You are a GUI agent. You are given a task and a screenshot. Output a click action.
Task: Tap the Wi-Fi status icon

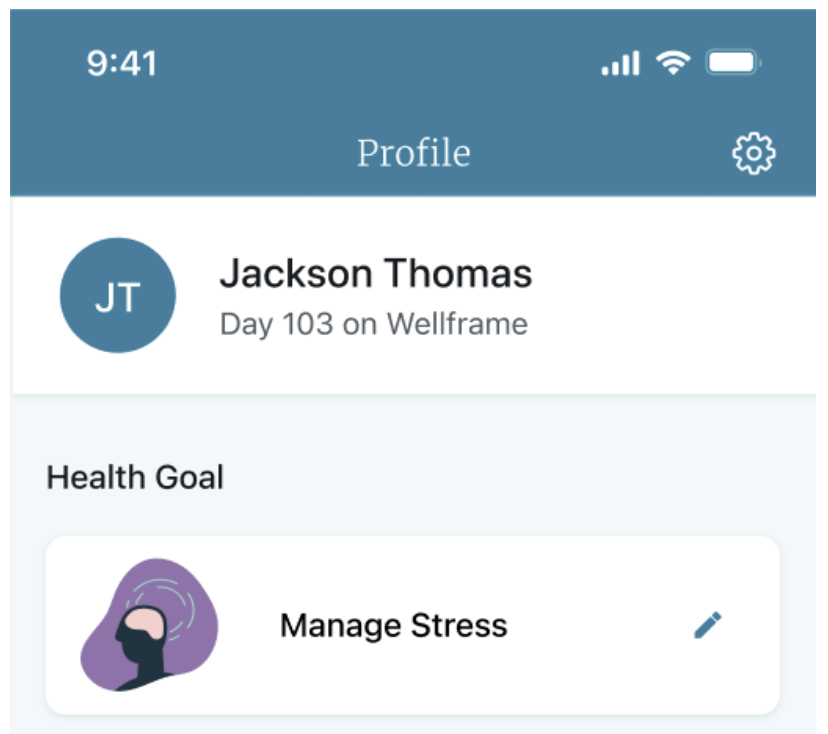coord(673,64)
